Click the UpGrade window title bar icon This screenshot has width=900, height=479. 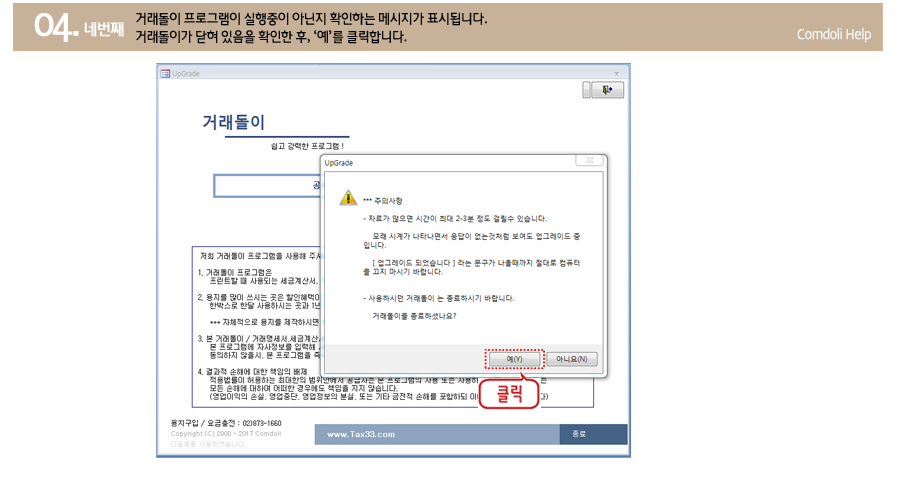[x=165, y=73]
